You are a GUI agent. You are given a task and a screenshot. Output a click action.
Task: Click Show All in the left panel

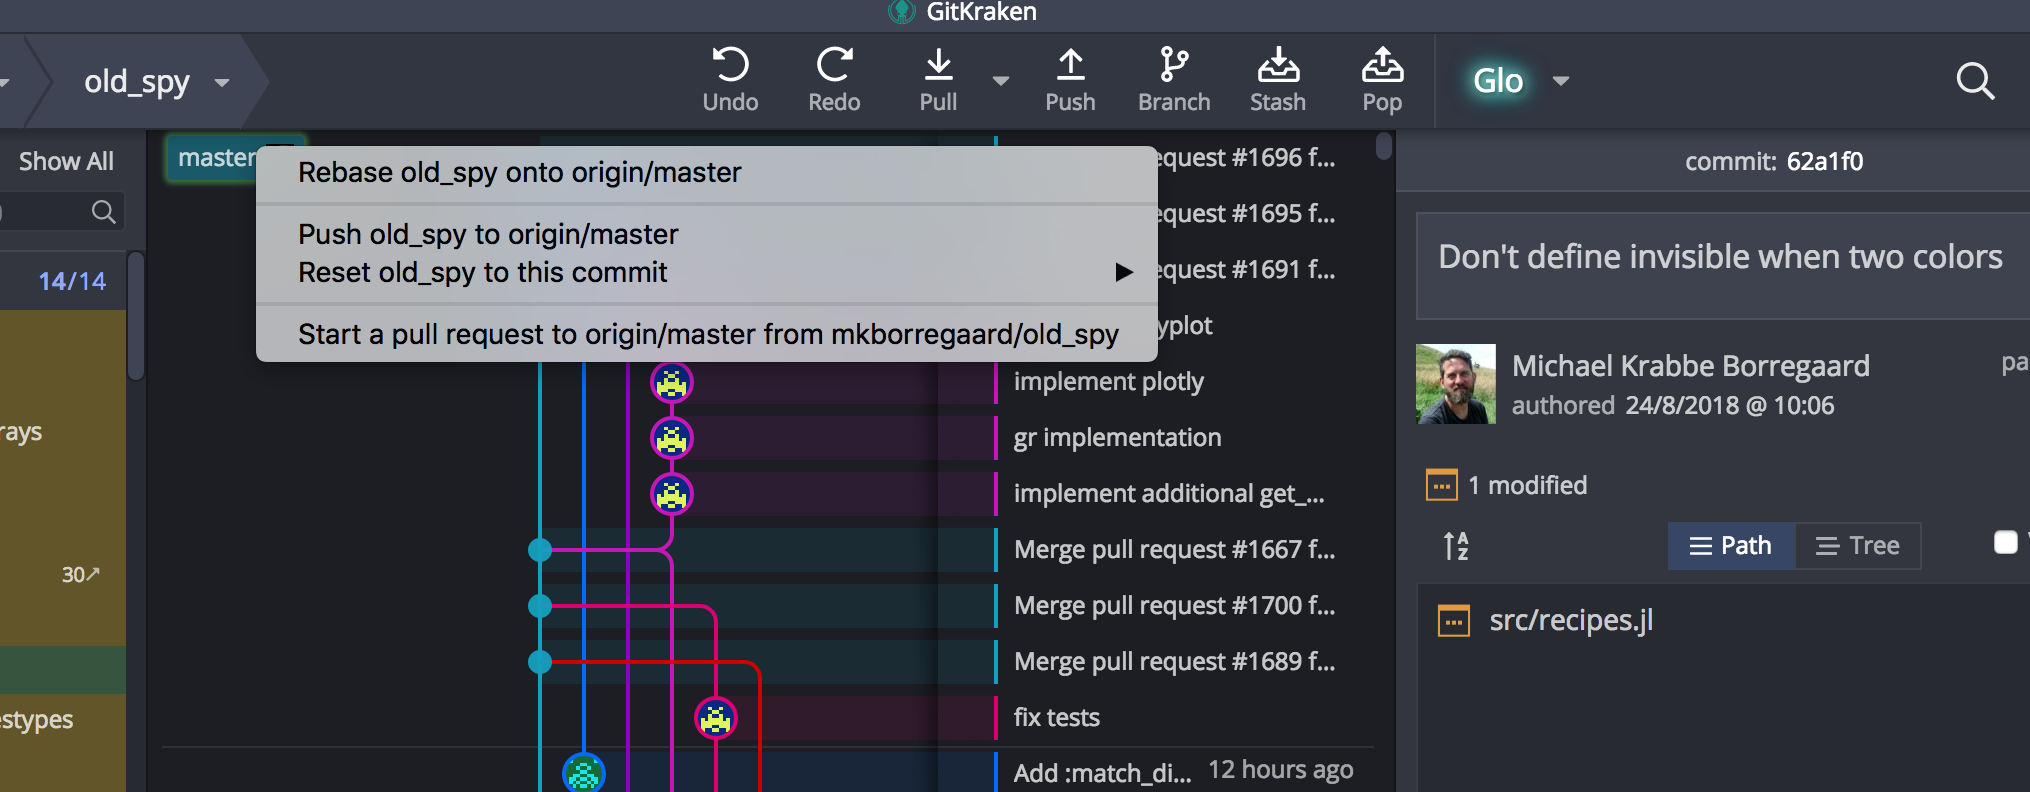66,161
